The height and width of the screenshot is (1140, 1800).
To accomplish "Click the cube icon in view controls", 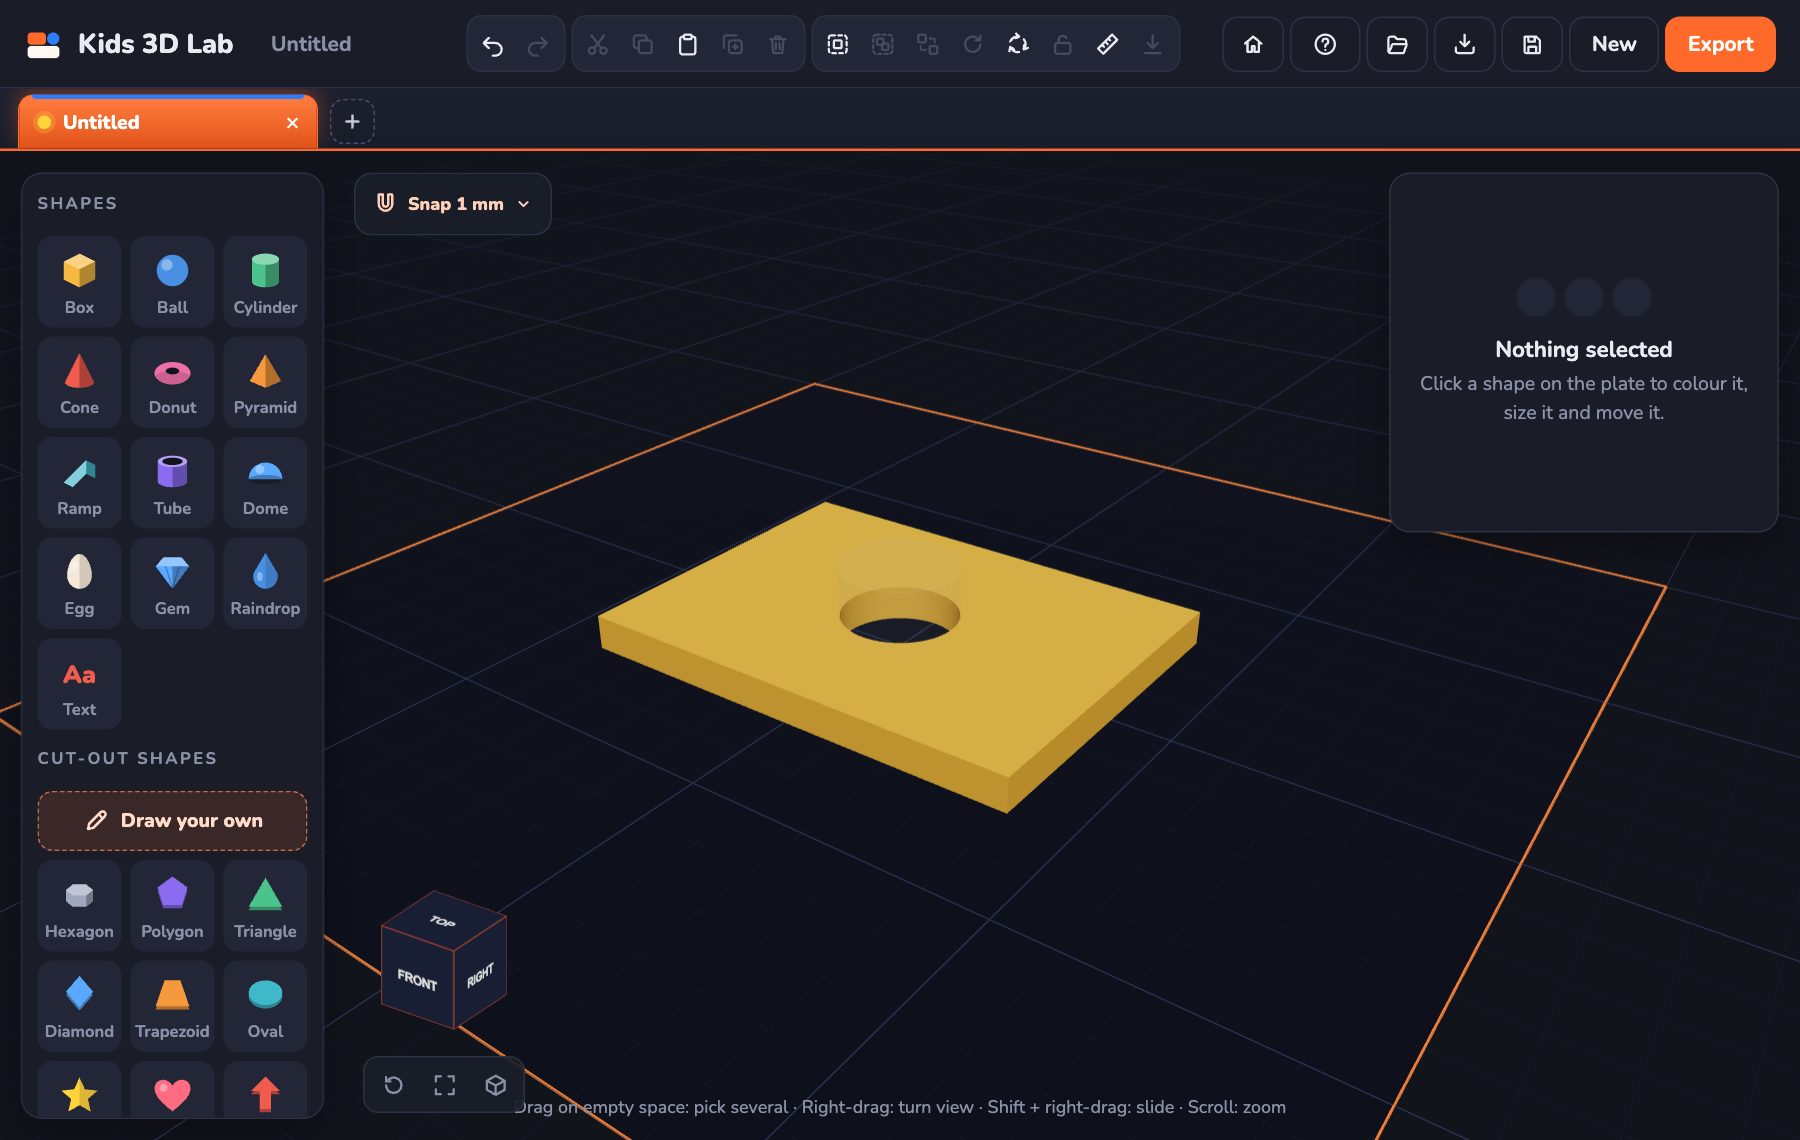I will [496, 1085].
